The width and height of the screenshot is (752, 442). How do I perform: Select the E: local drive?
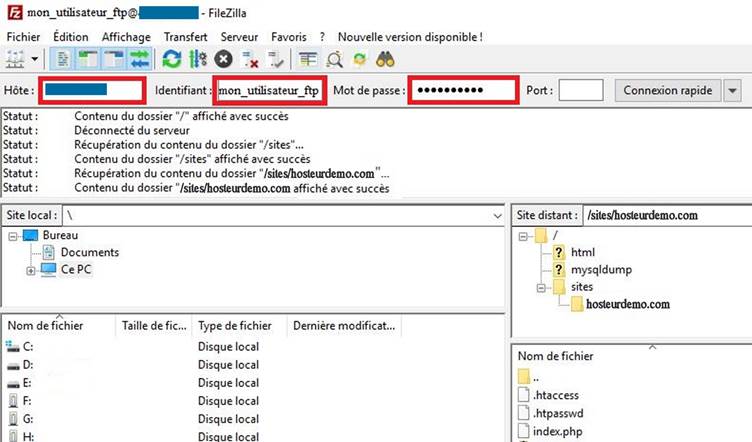[27, 383]
